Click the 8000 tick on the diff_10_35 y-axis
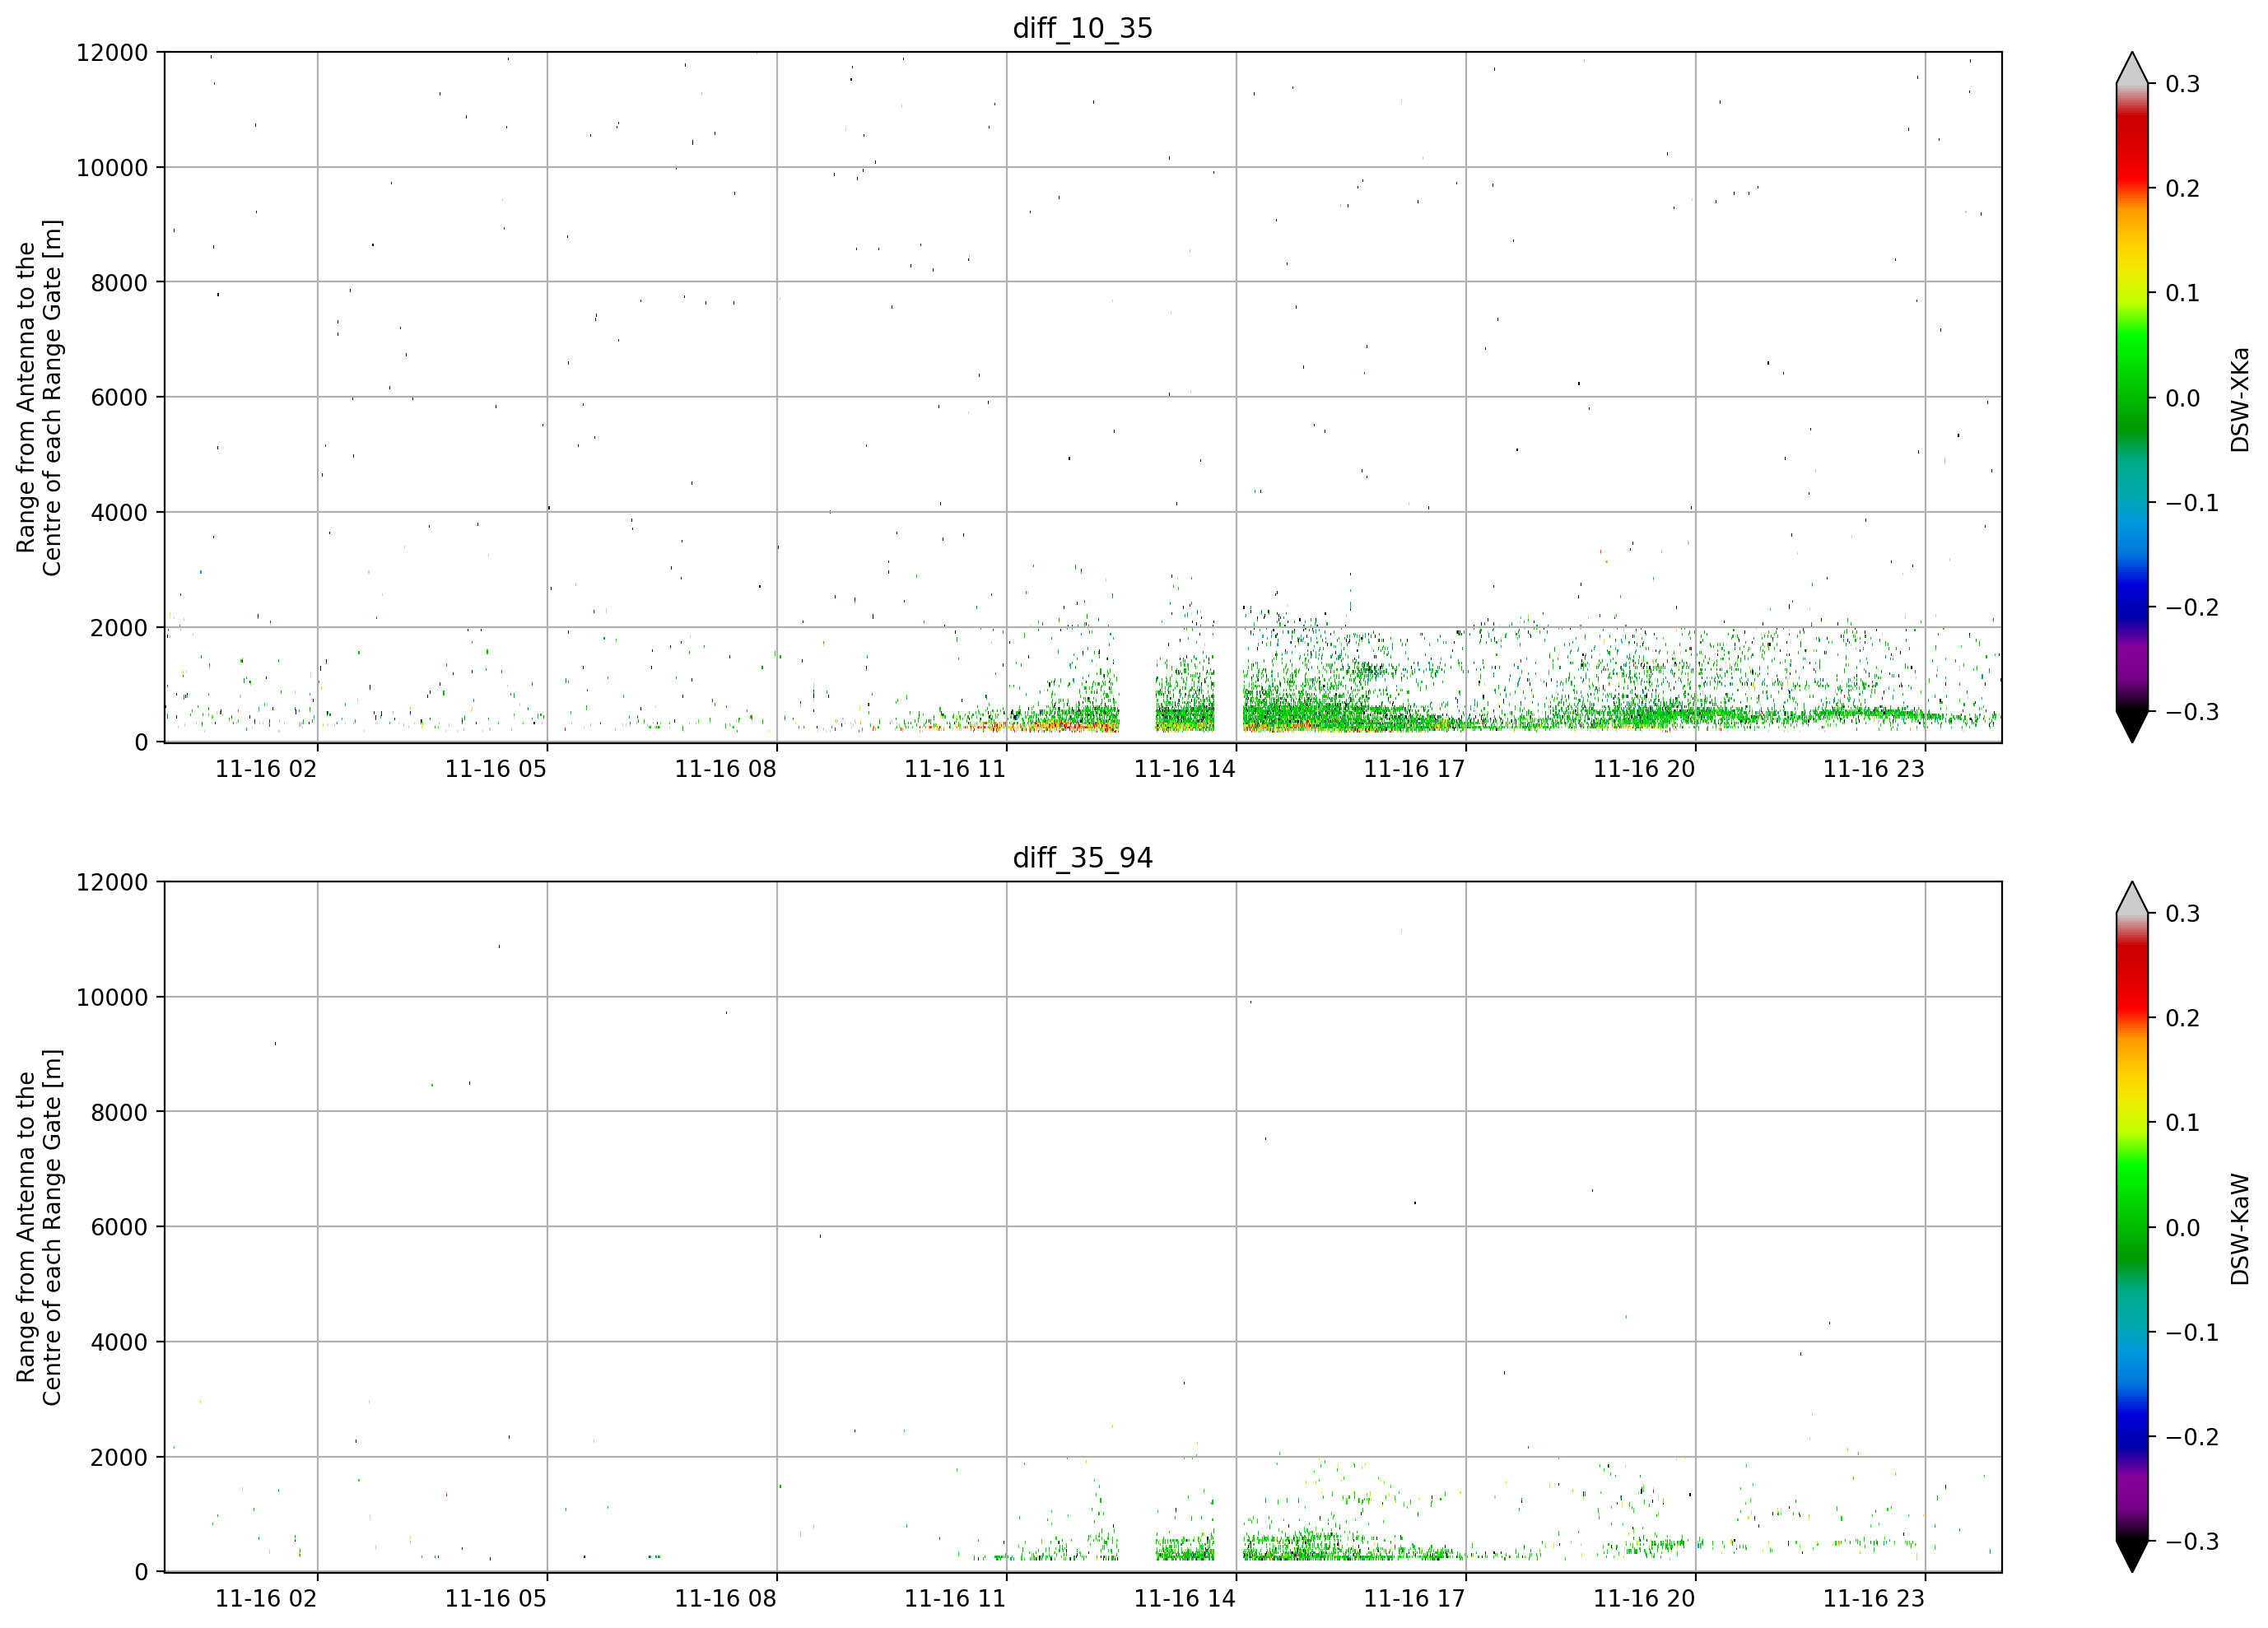Image resolution: width=2268 pixels, height=1628 pixels. (119, 283)
